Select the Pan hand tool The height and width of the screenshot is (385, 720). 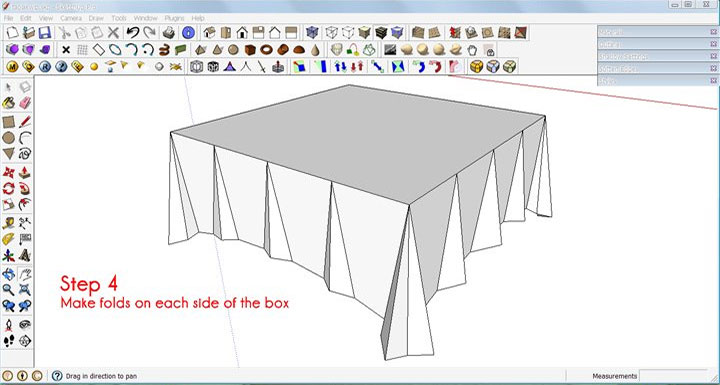coord(25,274)
